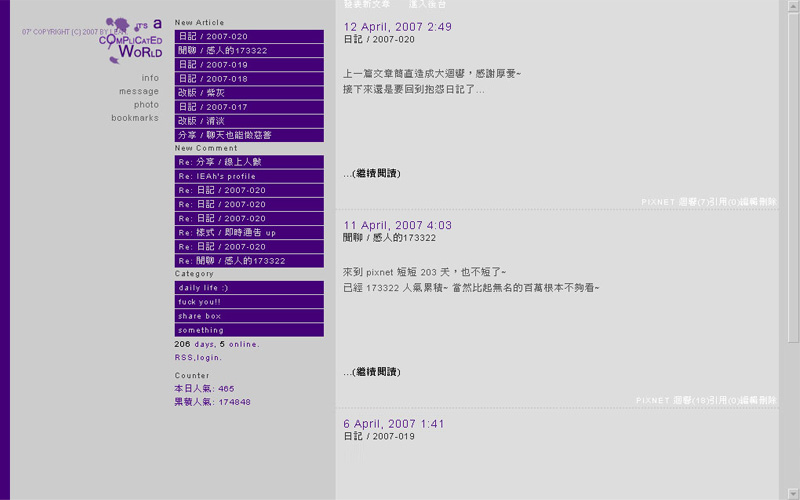800x500 pixels.
Task: Click 刪除 under the 12 April post
Action: coord(767,202)
